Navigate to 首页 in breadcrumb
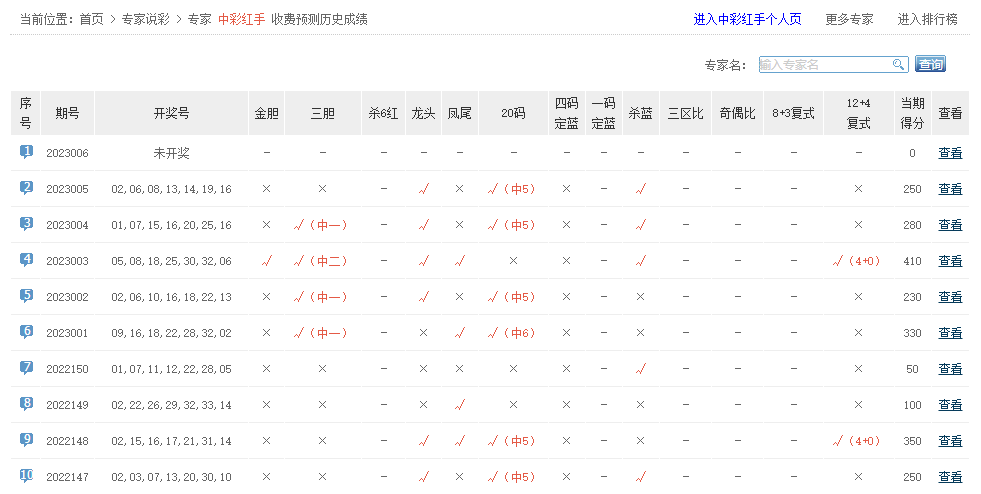The width and height of the screenshot is (981, 494). [91, 19]
